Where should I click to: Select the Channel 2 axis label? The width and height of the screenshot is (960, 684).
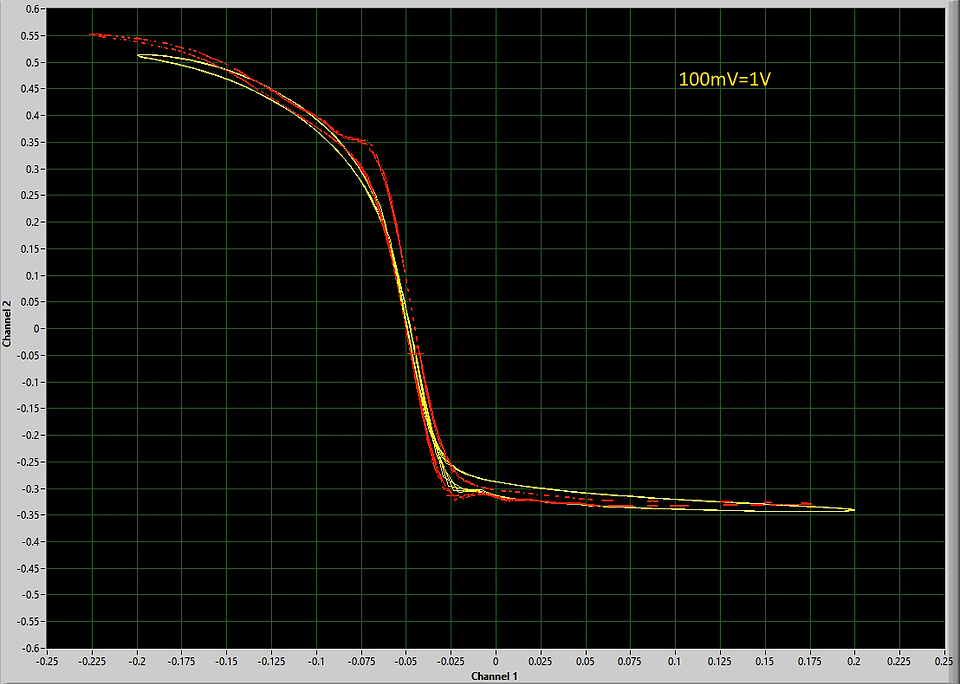point(7,325)
